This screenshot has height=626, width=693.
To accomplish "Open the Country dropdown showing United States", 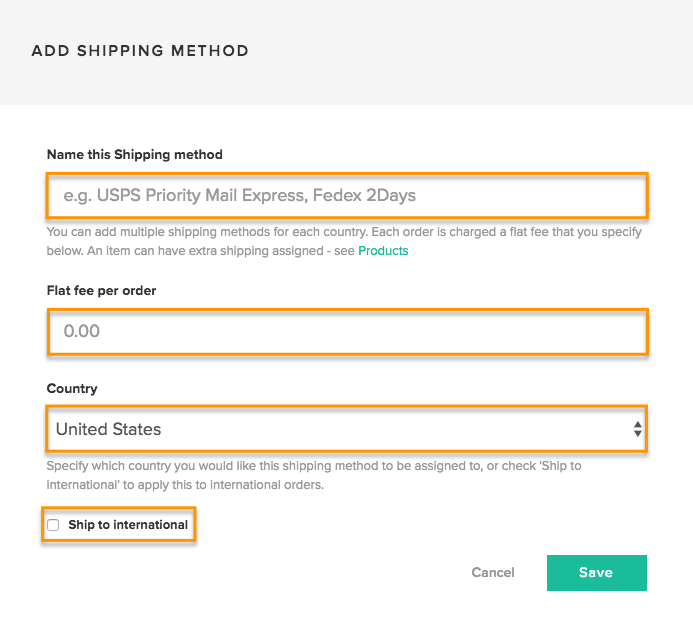I will pyautogui.click(x=346, y=429).
